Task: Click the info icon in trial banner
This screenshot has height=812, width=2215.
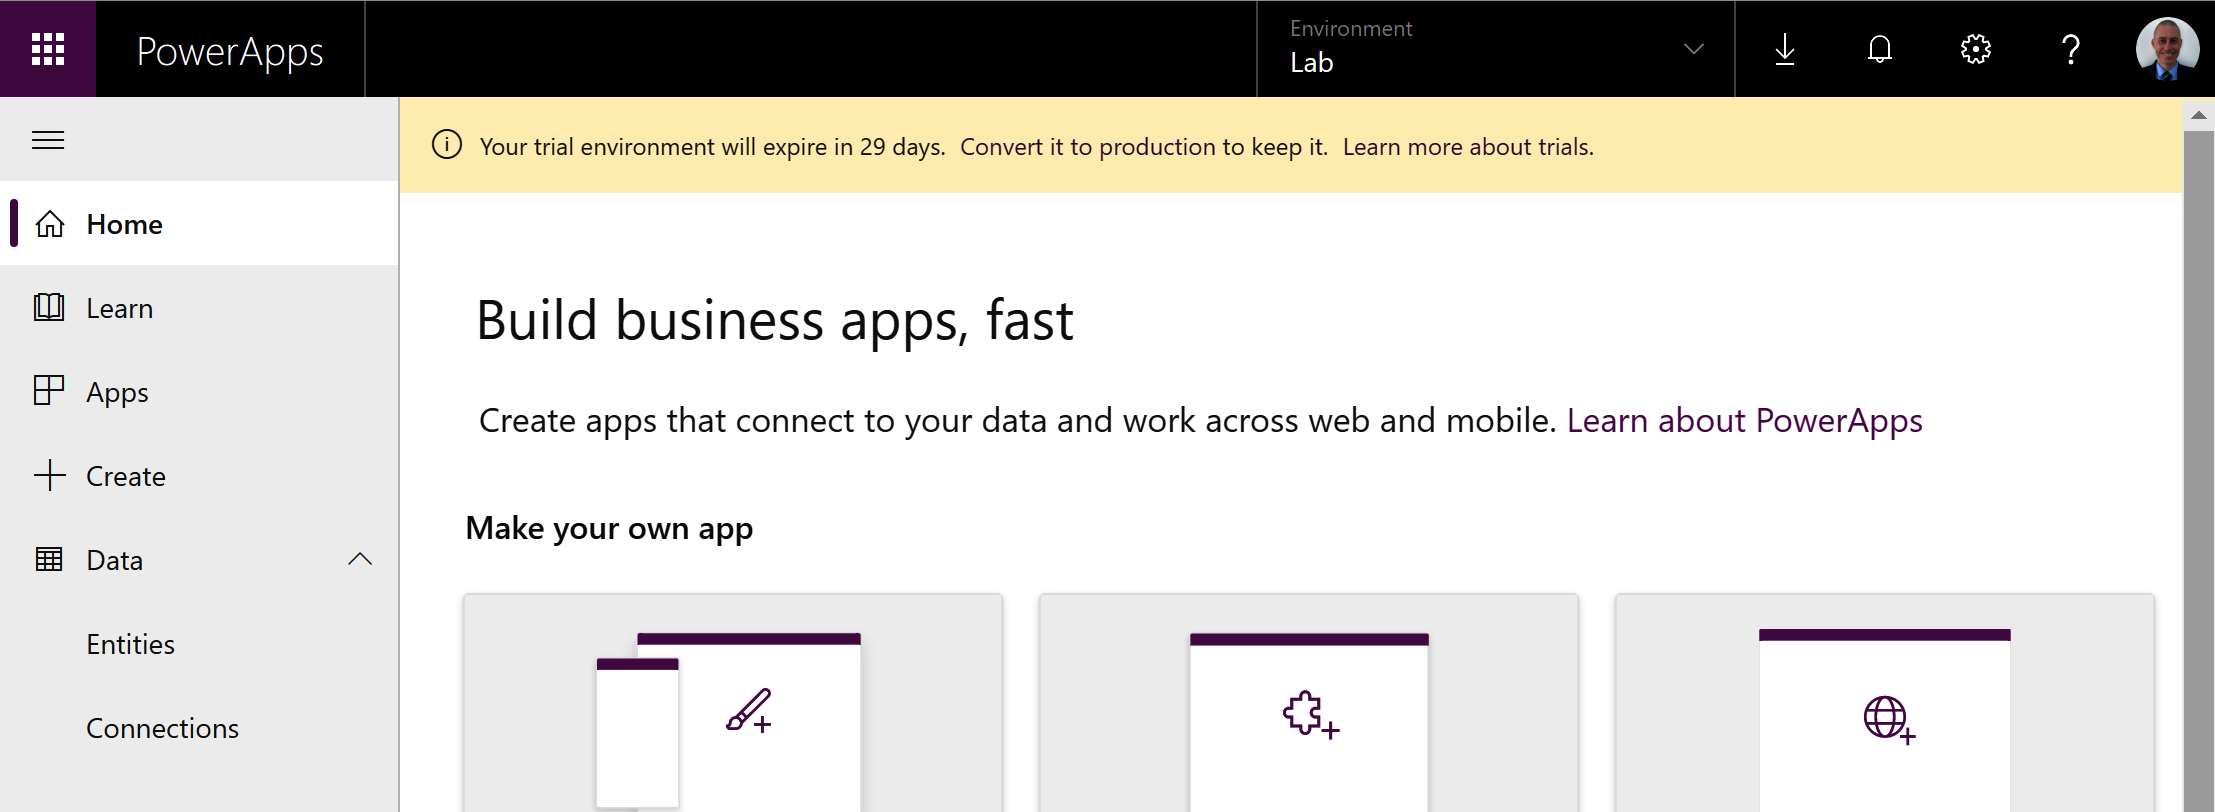Action: pos(447,145)
